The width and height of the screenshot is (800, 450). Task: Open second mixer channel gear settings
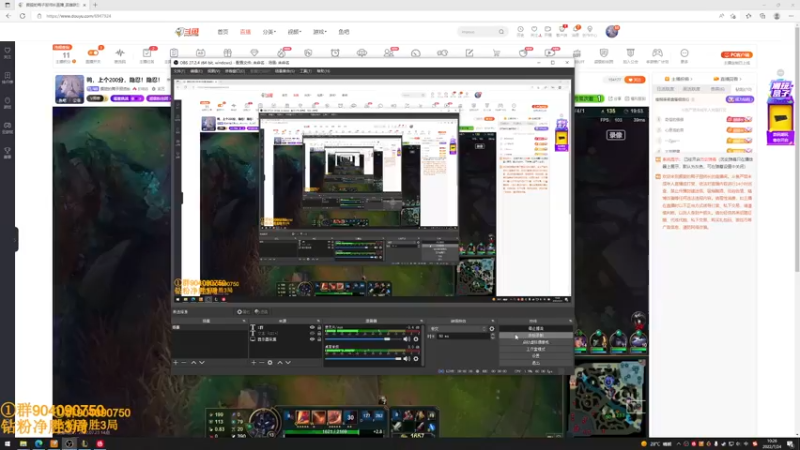click(416, 359)
